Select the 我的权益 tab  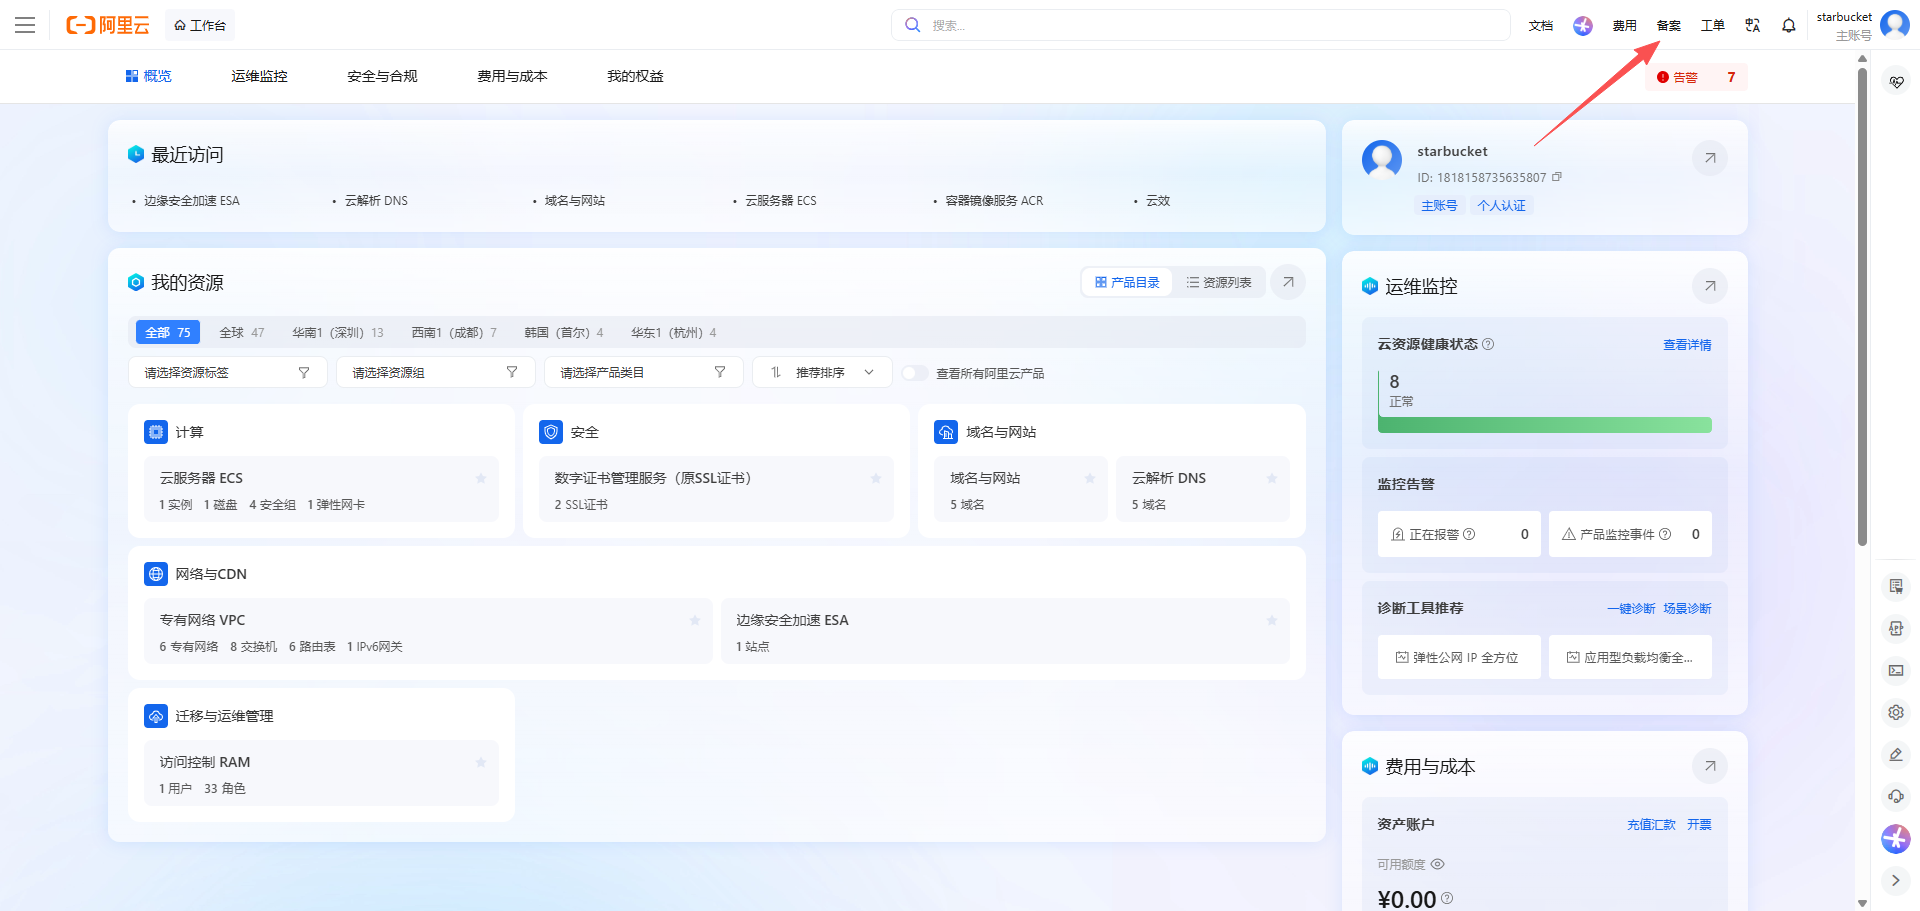635,76
